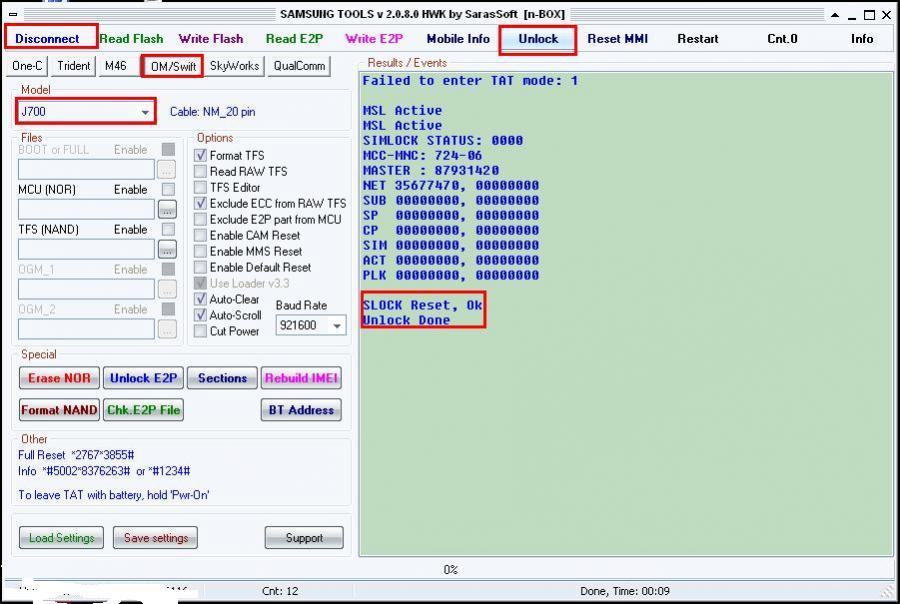Switch to the QualComm tab
The height and width of the screenshot is (604, 900).
click(299, 65)
